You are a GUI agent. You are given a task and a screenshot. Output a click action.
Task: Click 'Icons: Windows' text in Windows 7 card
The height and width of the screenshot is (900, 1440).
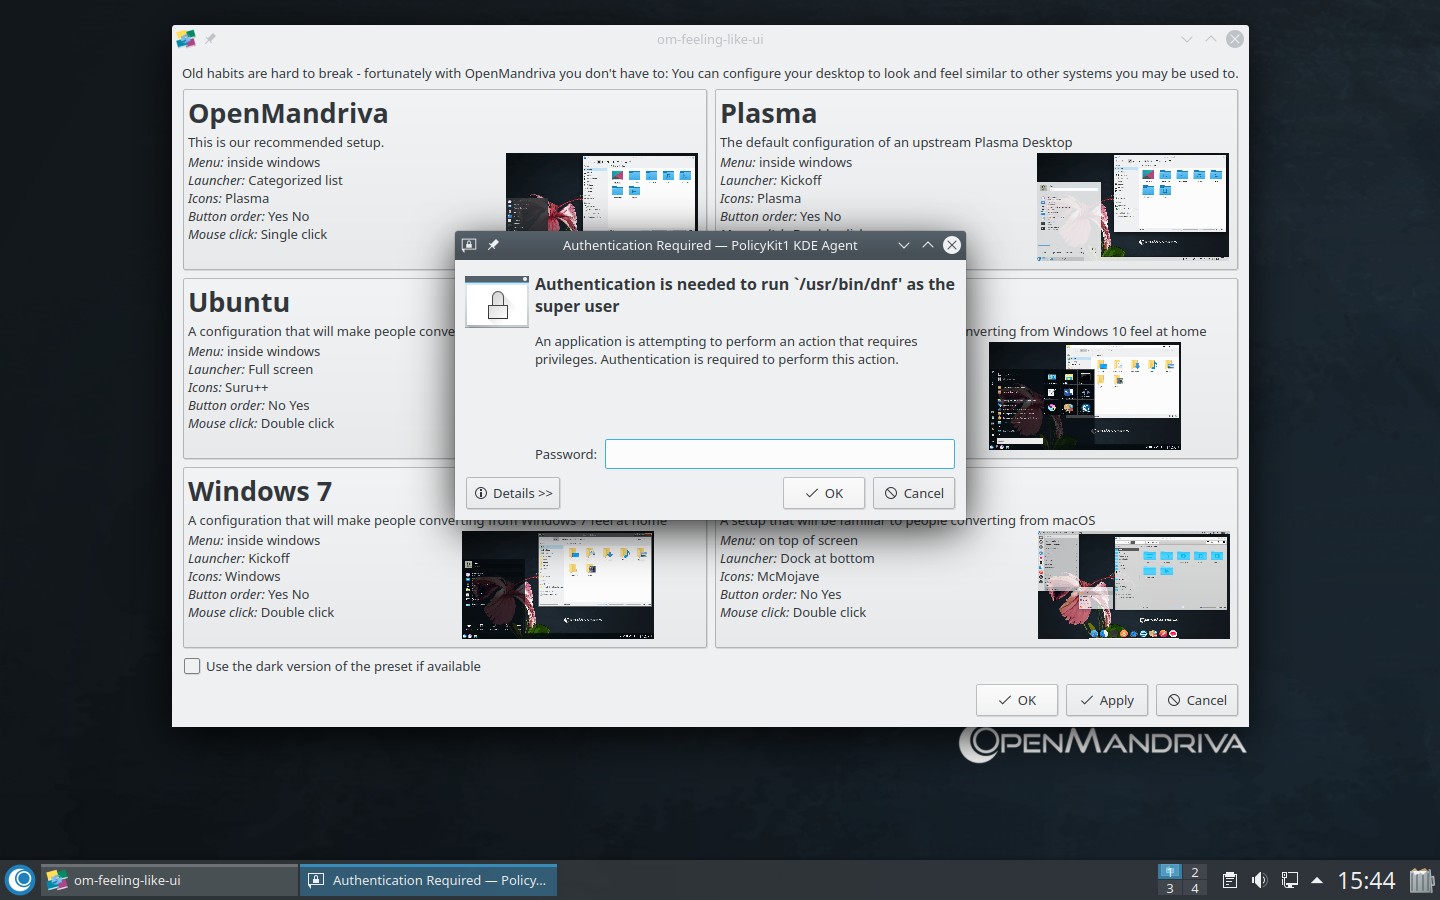tap(234, 576)
